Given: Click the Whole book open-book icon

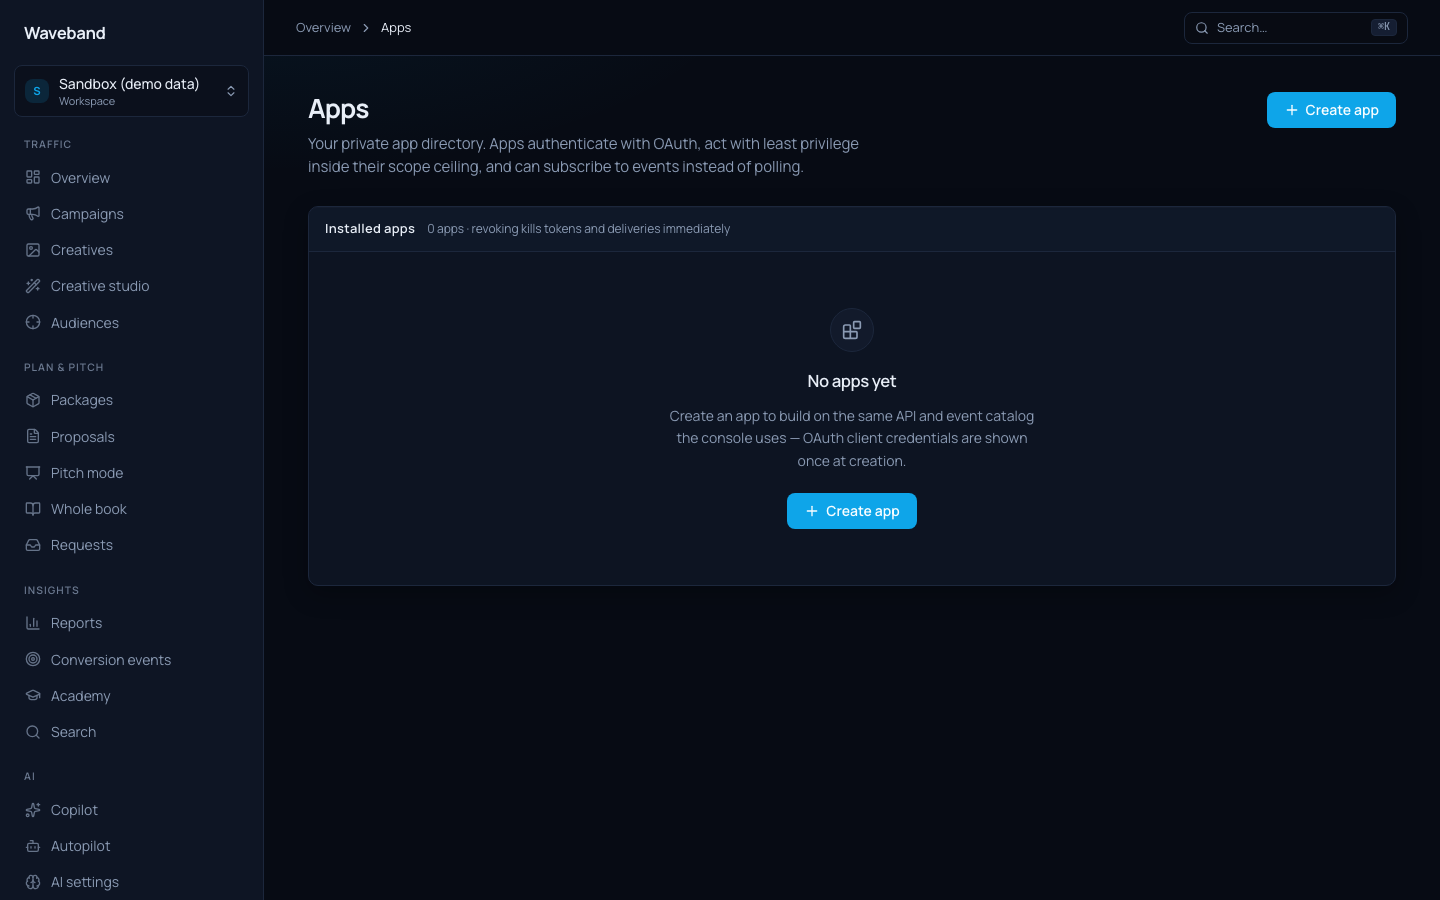Looking at the screenshot, I should point(33,509).
